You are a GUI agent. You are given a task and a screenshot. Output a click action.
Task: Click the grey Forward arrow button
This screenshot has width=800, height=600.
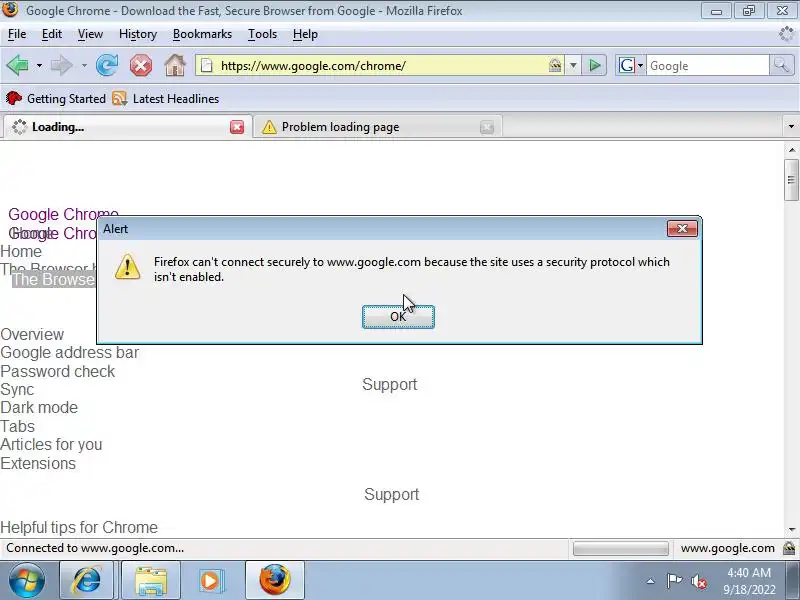pyautogui.click(x=62, y=65)
